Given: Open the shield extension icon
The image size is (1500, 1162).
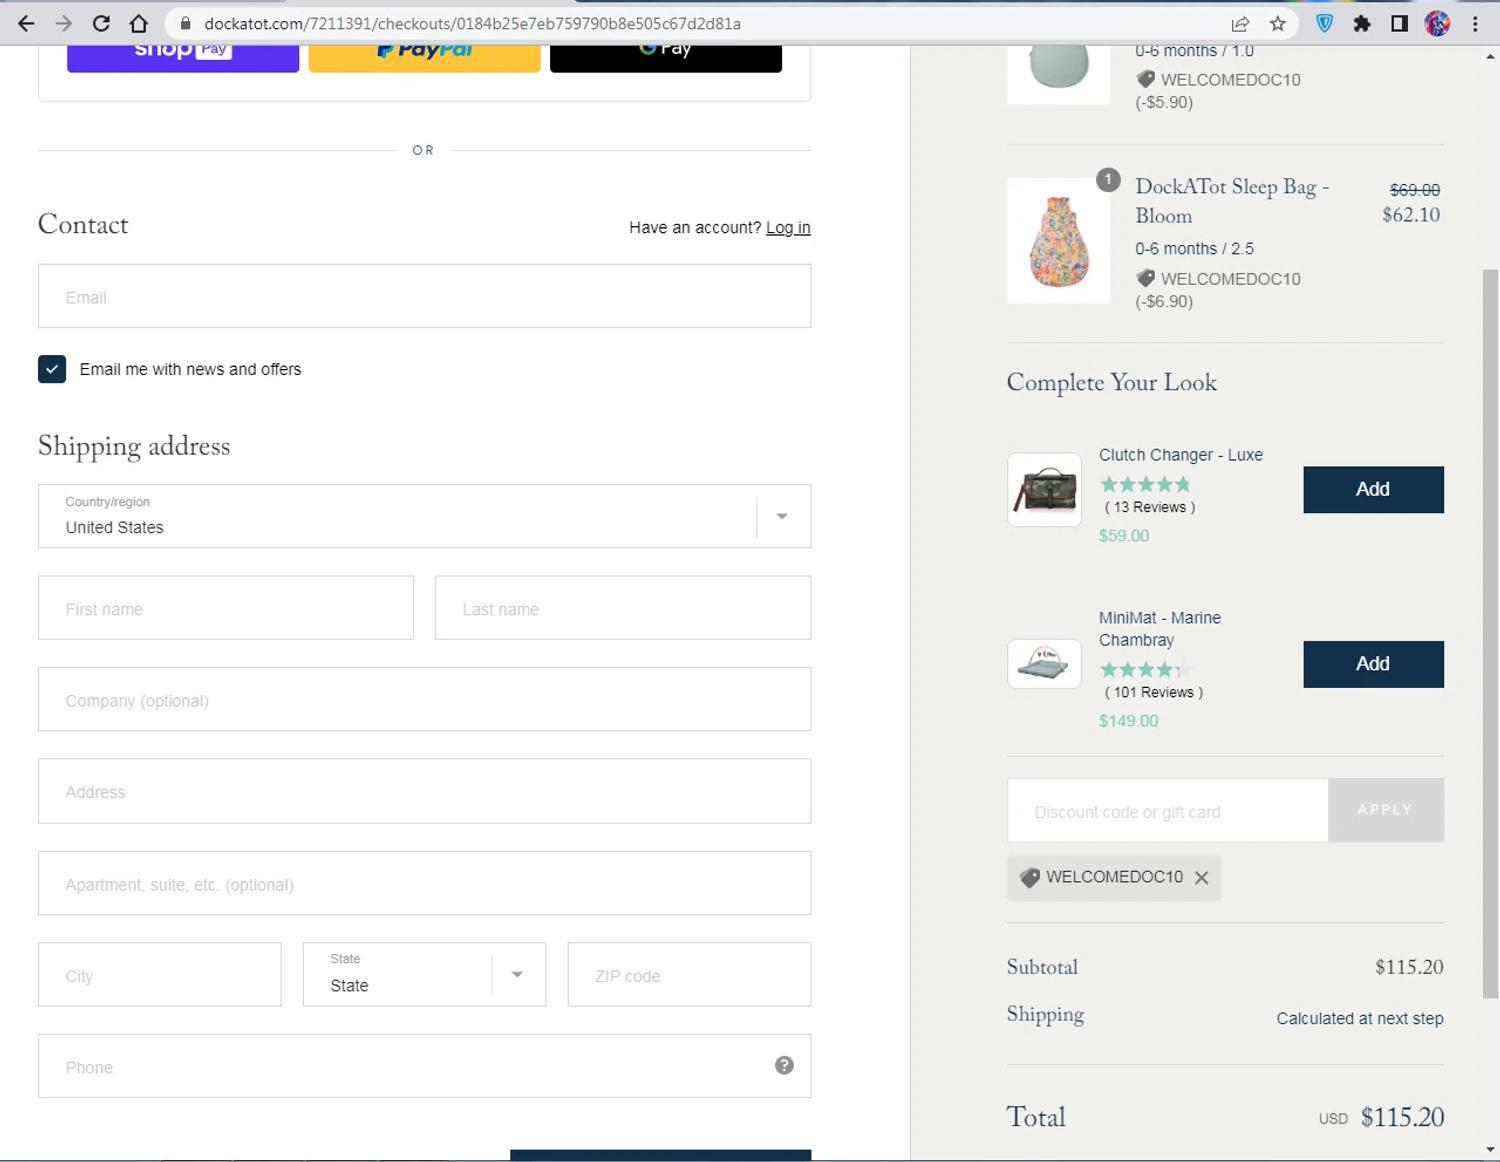Looking at the screenshot, I should (1324, 23).
